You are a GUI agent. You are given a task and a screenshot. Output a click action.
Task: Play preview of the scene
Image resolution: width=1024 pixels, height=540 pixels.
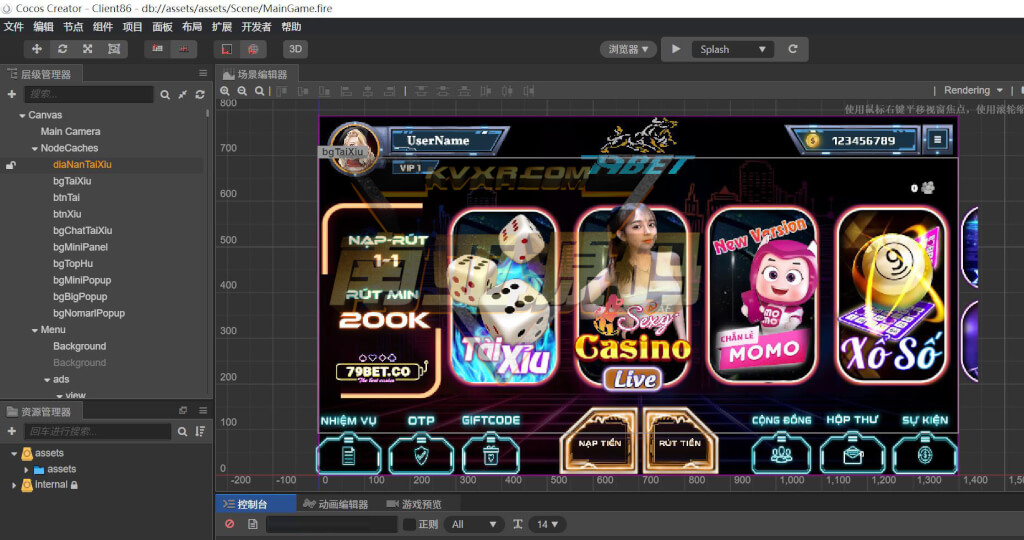(676, 49)
